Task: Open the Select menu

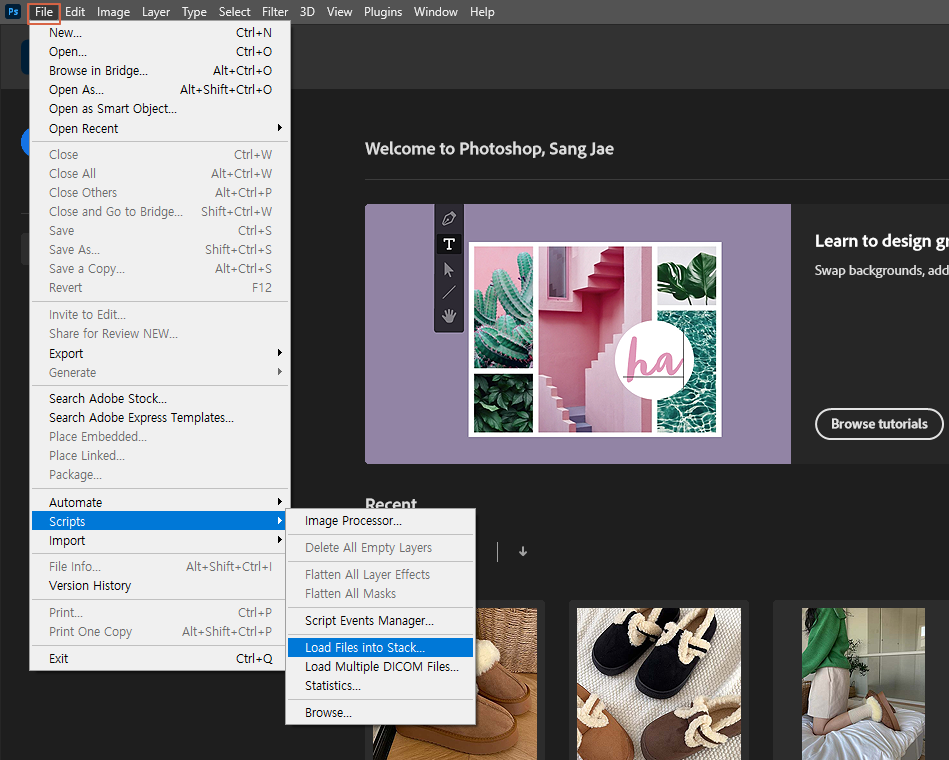Action: point(234,11)
